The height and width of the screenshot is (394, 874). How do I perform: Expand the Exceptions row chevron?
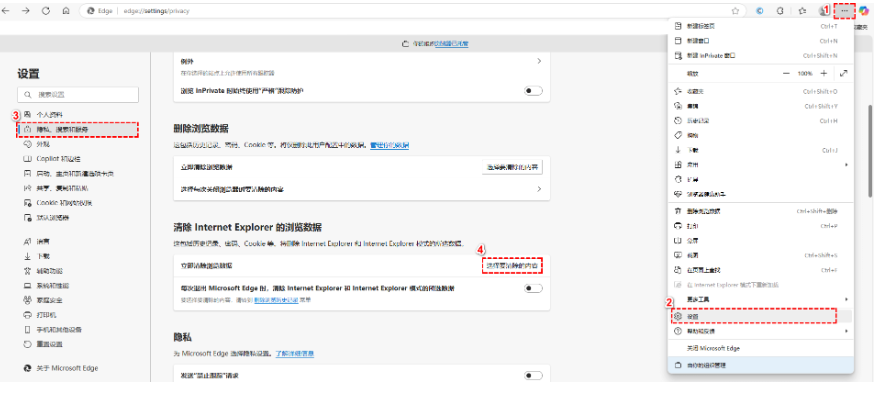tap(539, 61)
